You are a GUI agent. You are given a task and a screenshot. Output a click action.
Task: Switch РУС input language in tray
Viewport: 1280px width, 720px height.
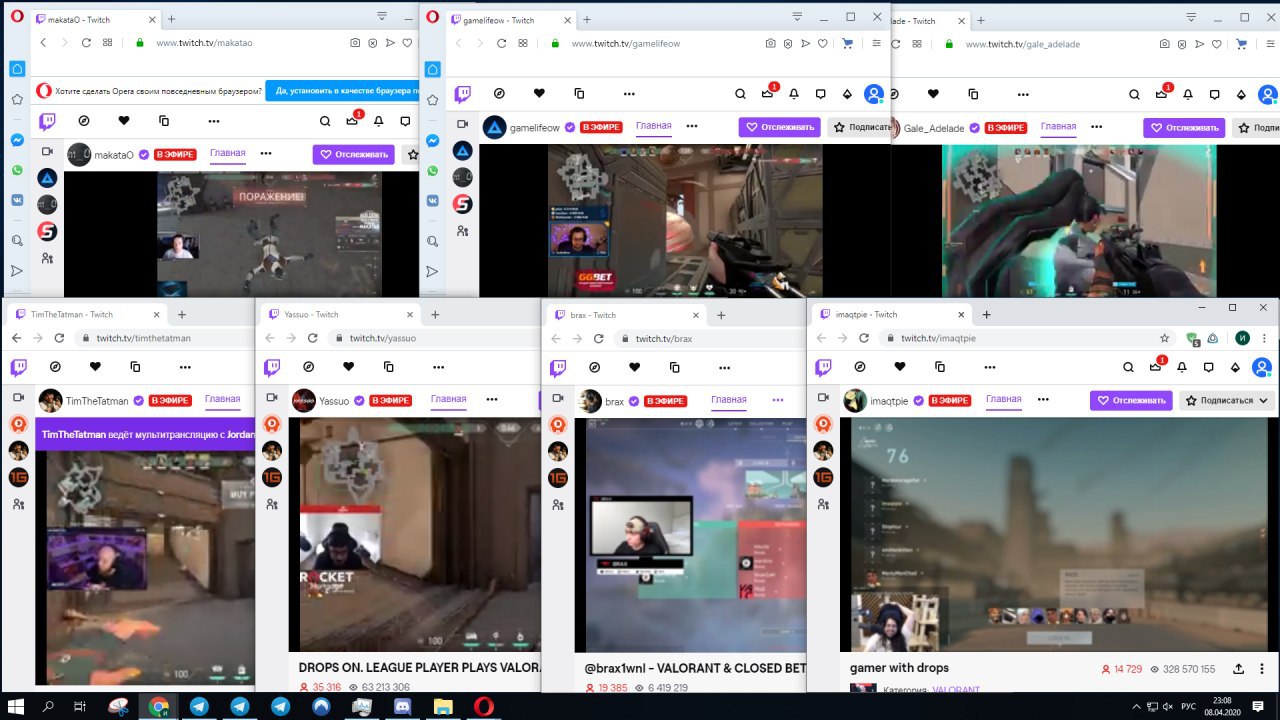[x=1189, y=706]
